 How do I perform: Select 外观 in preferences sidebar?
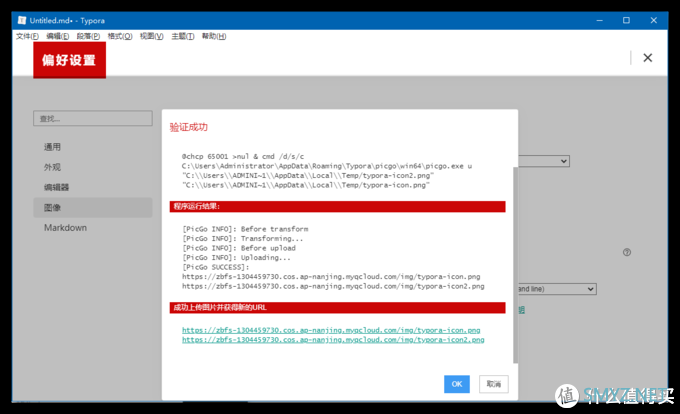52,167
